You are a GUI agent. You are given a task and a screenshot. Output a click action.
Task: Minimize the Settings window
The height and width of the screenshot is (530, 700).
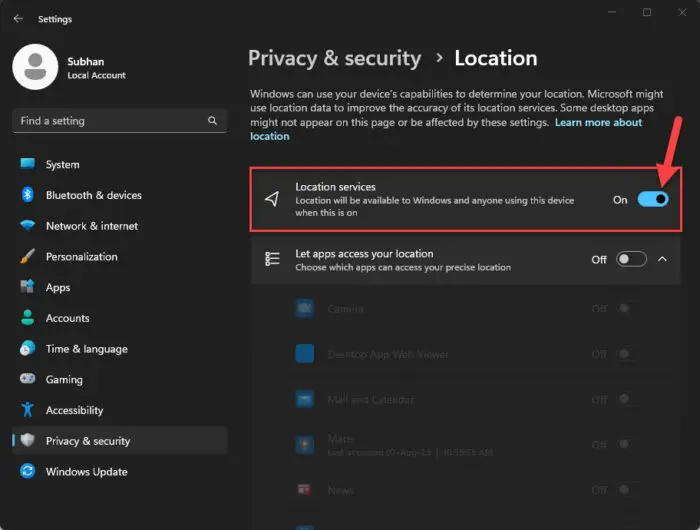click(612, 12)
